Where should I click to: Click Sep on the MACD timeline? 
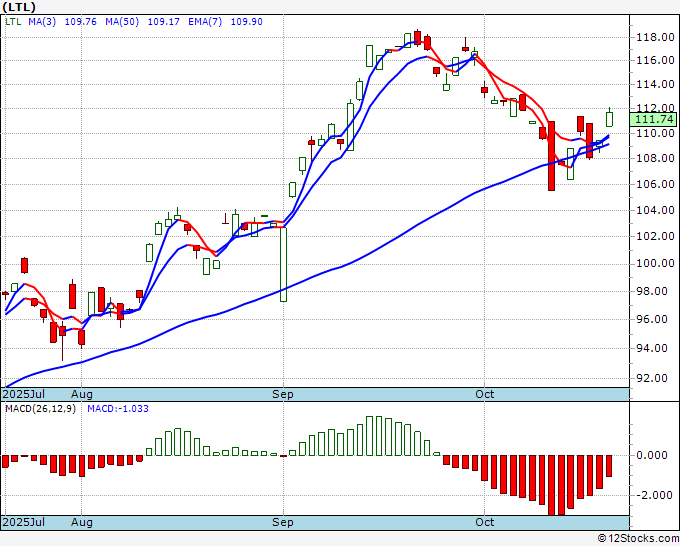tap(283, 522)
